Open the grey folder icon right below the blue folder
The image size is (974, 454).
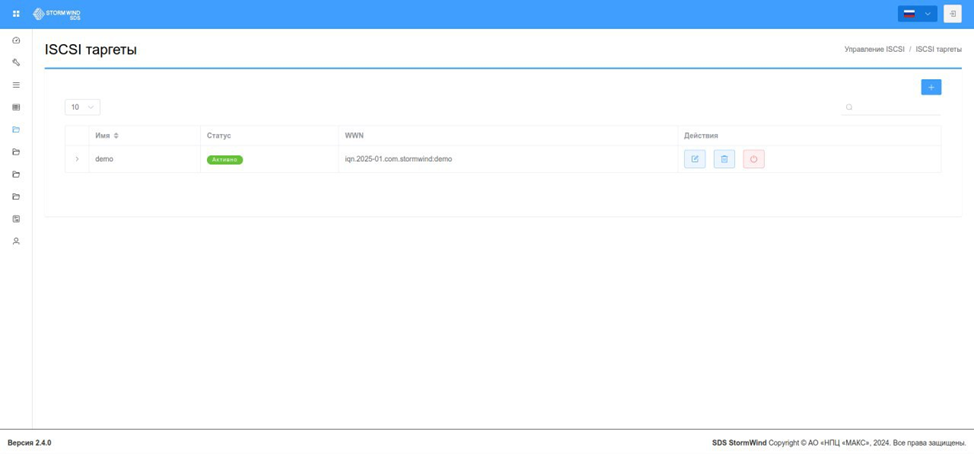pos(16,152)
